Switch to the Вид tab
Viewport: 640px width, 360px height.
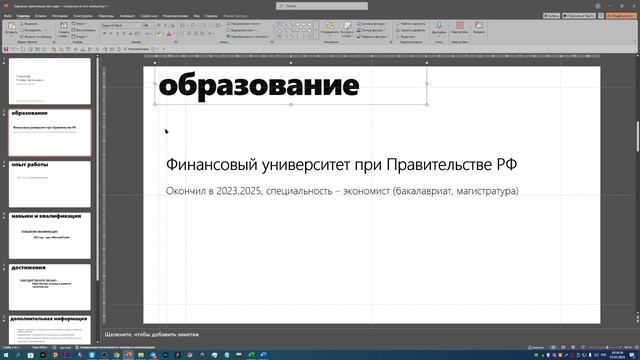point(197,16)
